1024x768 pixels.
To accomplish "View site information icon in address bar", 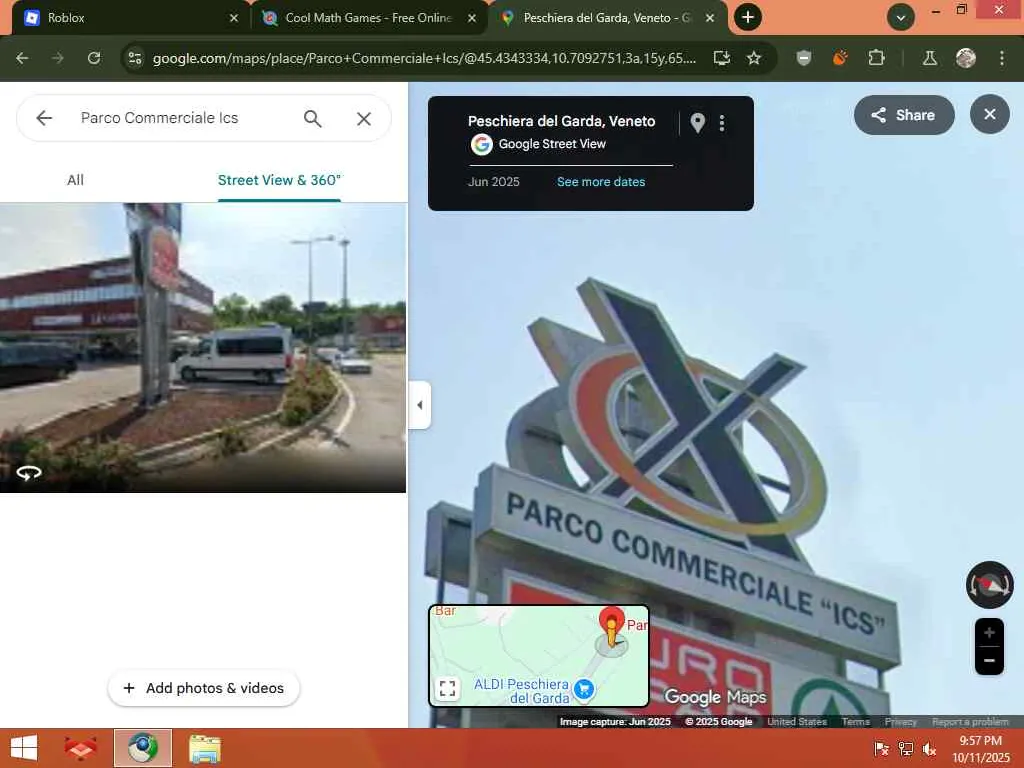I will (x=135, y=58).
